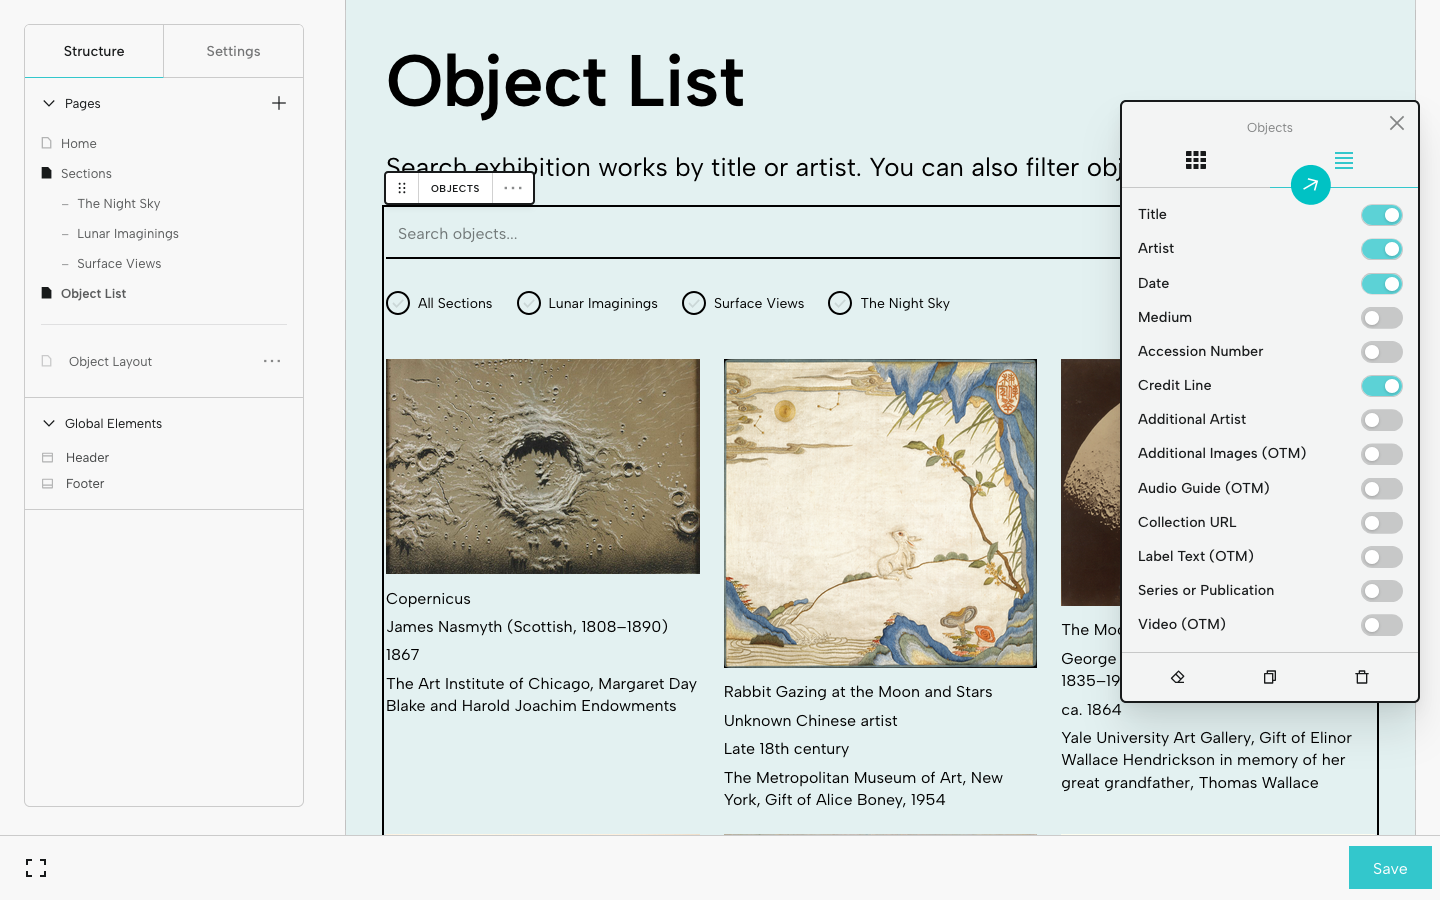Viewport: 1440px width, 900px height.
Task: Click the Search objects input field
Action: [752, 234]
